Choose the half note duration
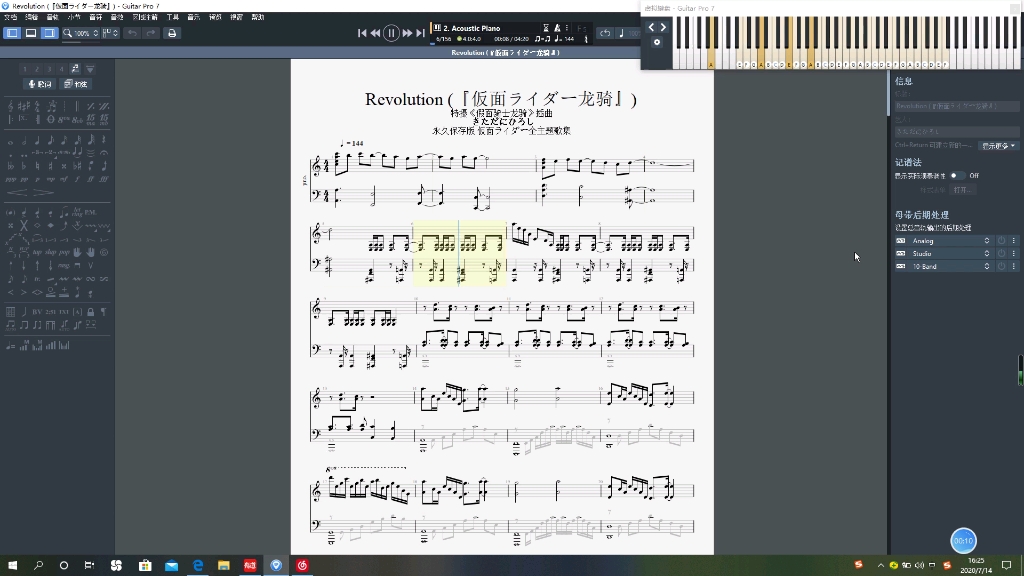 (x=24, y=141)
